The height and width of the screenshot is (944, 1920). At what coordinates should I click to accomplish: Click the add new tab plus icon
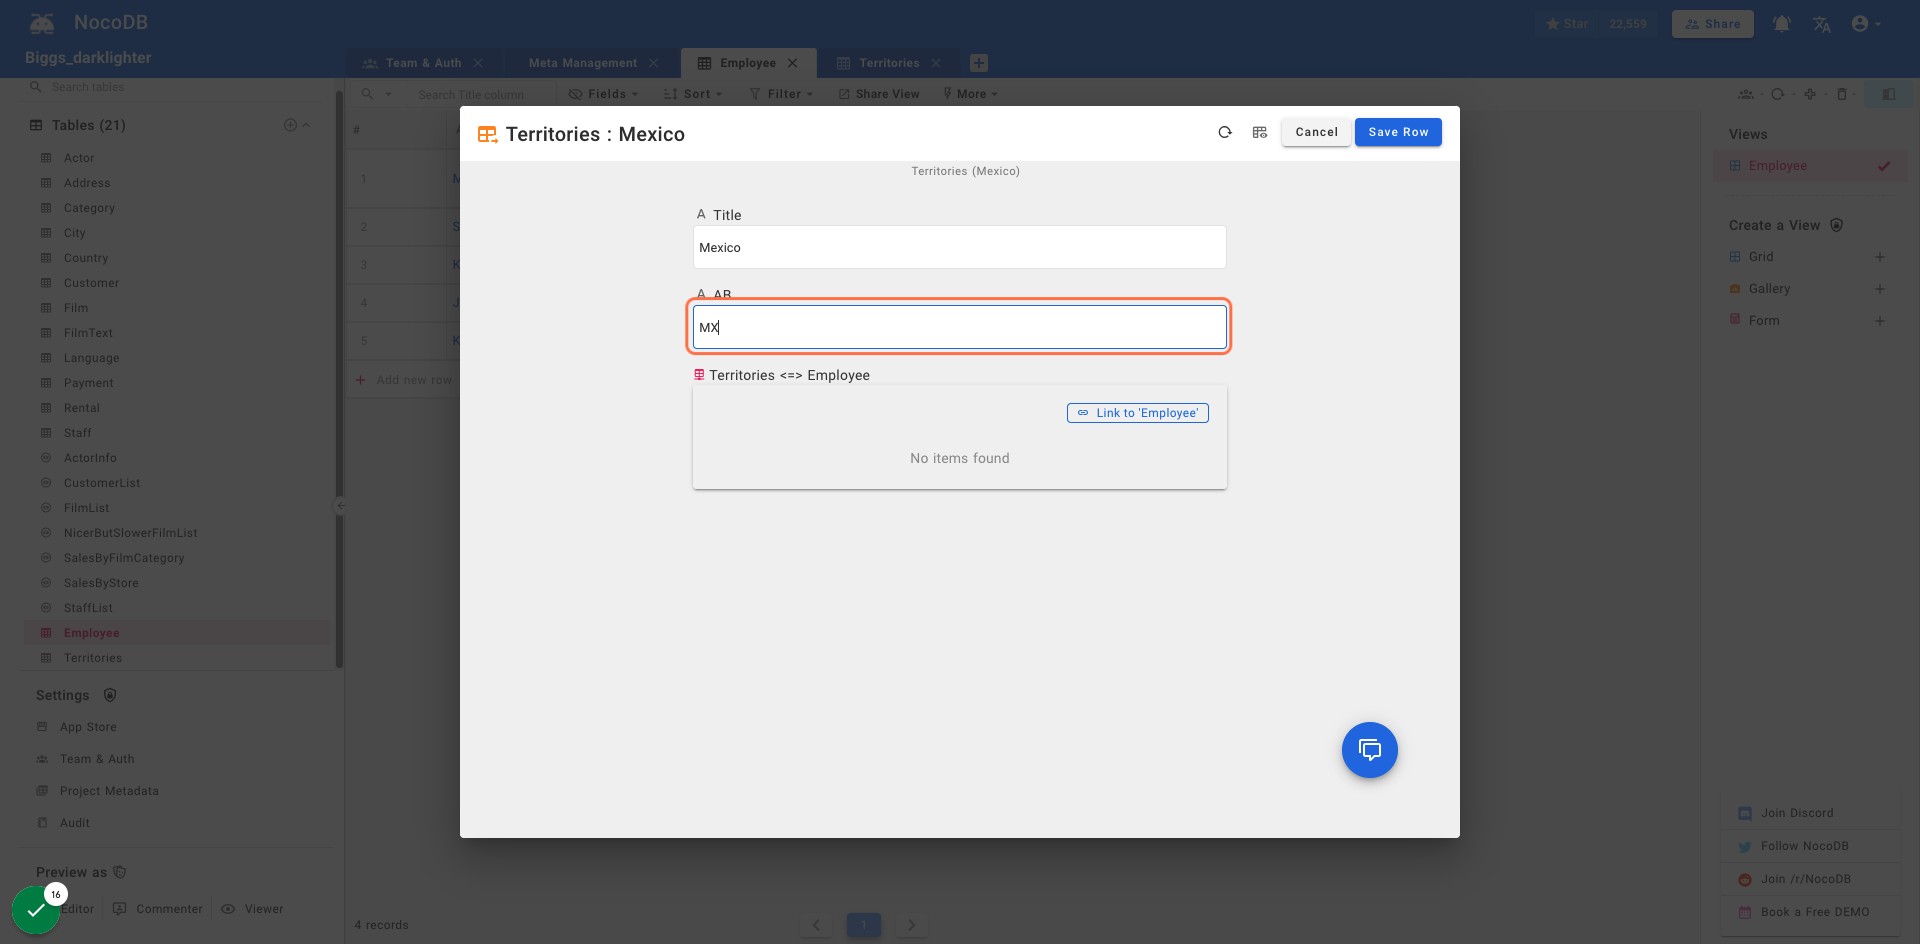click(x=979, y=63)
